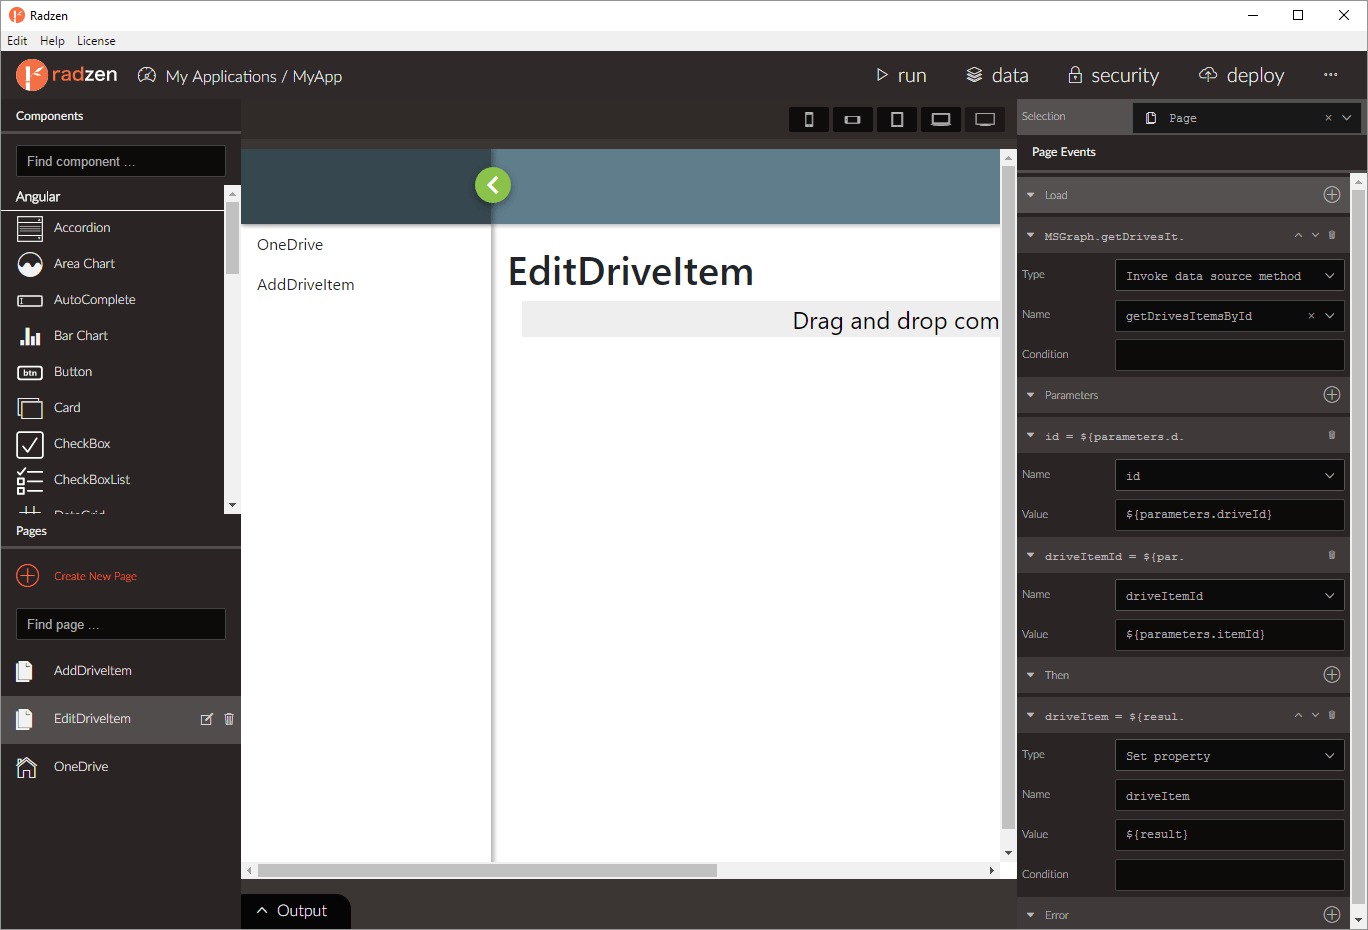The height and width of the screenshot is (930, 1368).
Task: Delete the id parameter
Action: pyautogui.click(x=1332, y=435)
